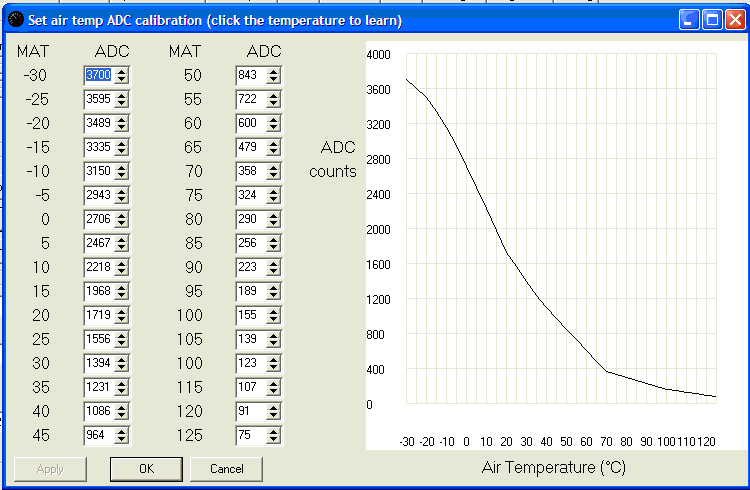Image resolution: width=750 pixels, height=490 pixels.
Task: Click the MAT temperature label -30
Action: click(x=35, y=75)
